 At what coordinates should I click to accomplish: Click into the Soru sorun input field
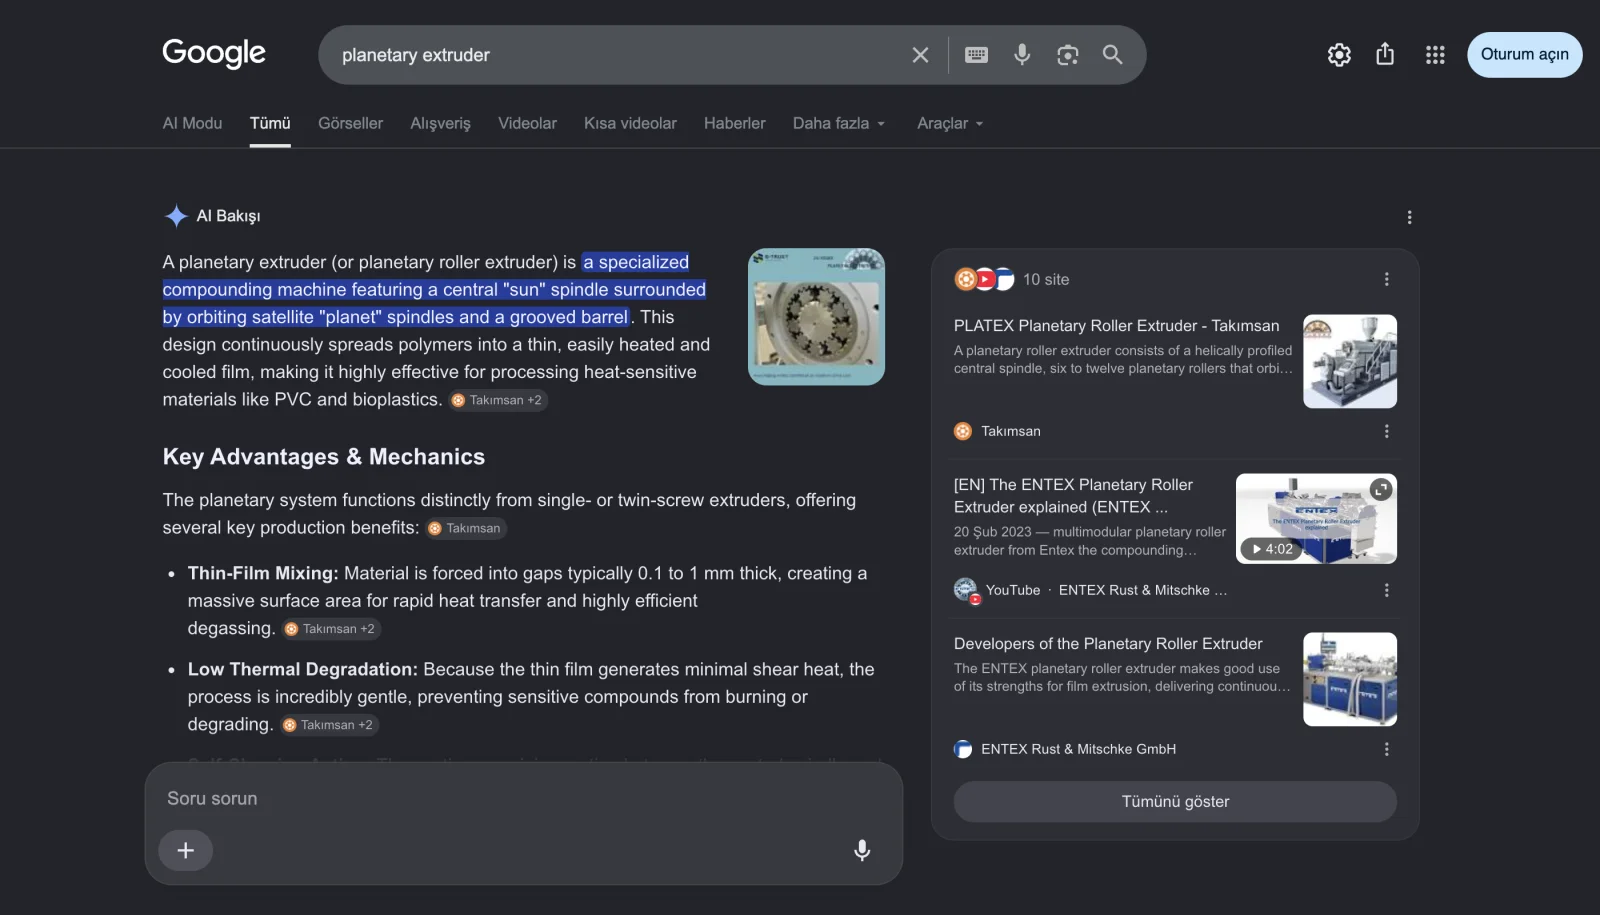point(523,799)
